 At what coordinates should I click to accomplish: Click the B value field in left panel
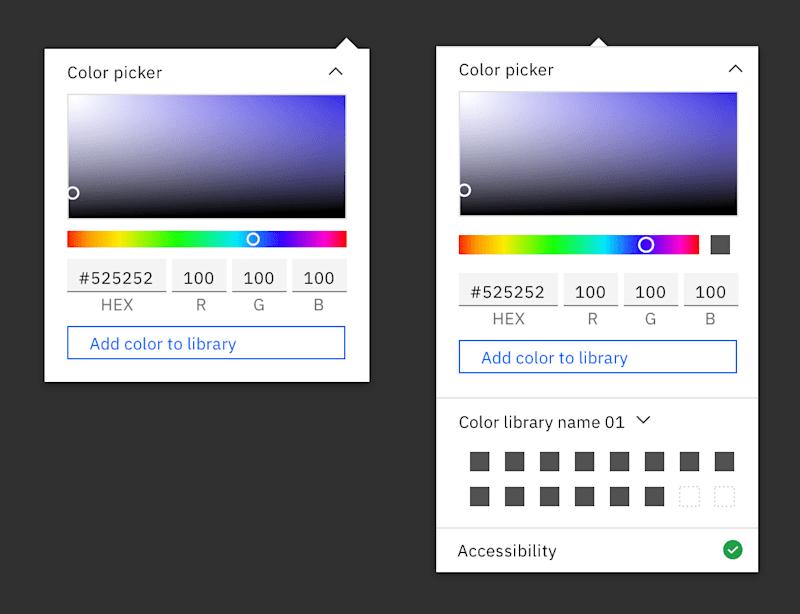319,276
